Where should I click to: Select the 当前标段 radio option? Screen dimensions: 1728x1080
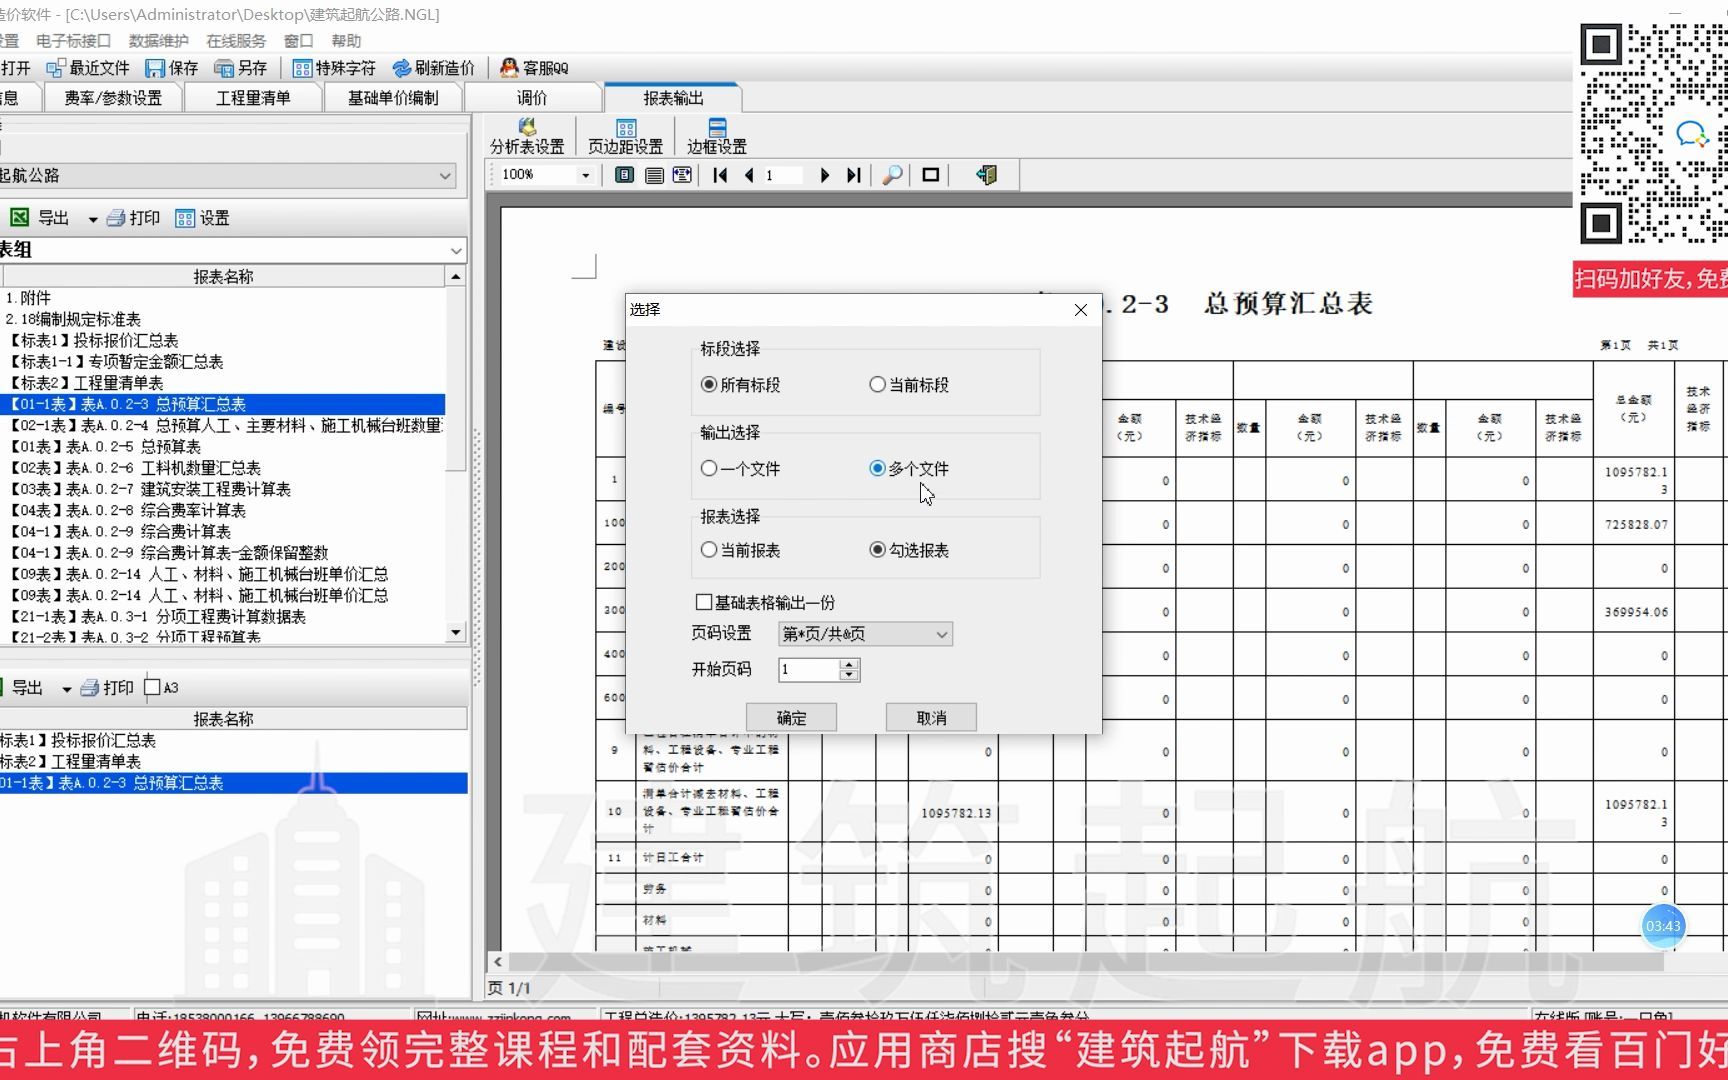(909, 385)
